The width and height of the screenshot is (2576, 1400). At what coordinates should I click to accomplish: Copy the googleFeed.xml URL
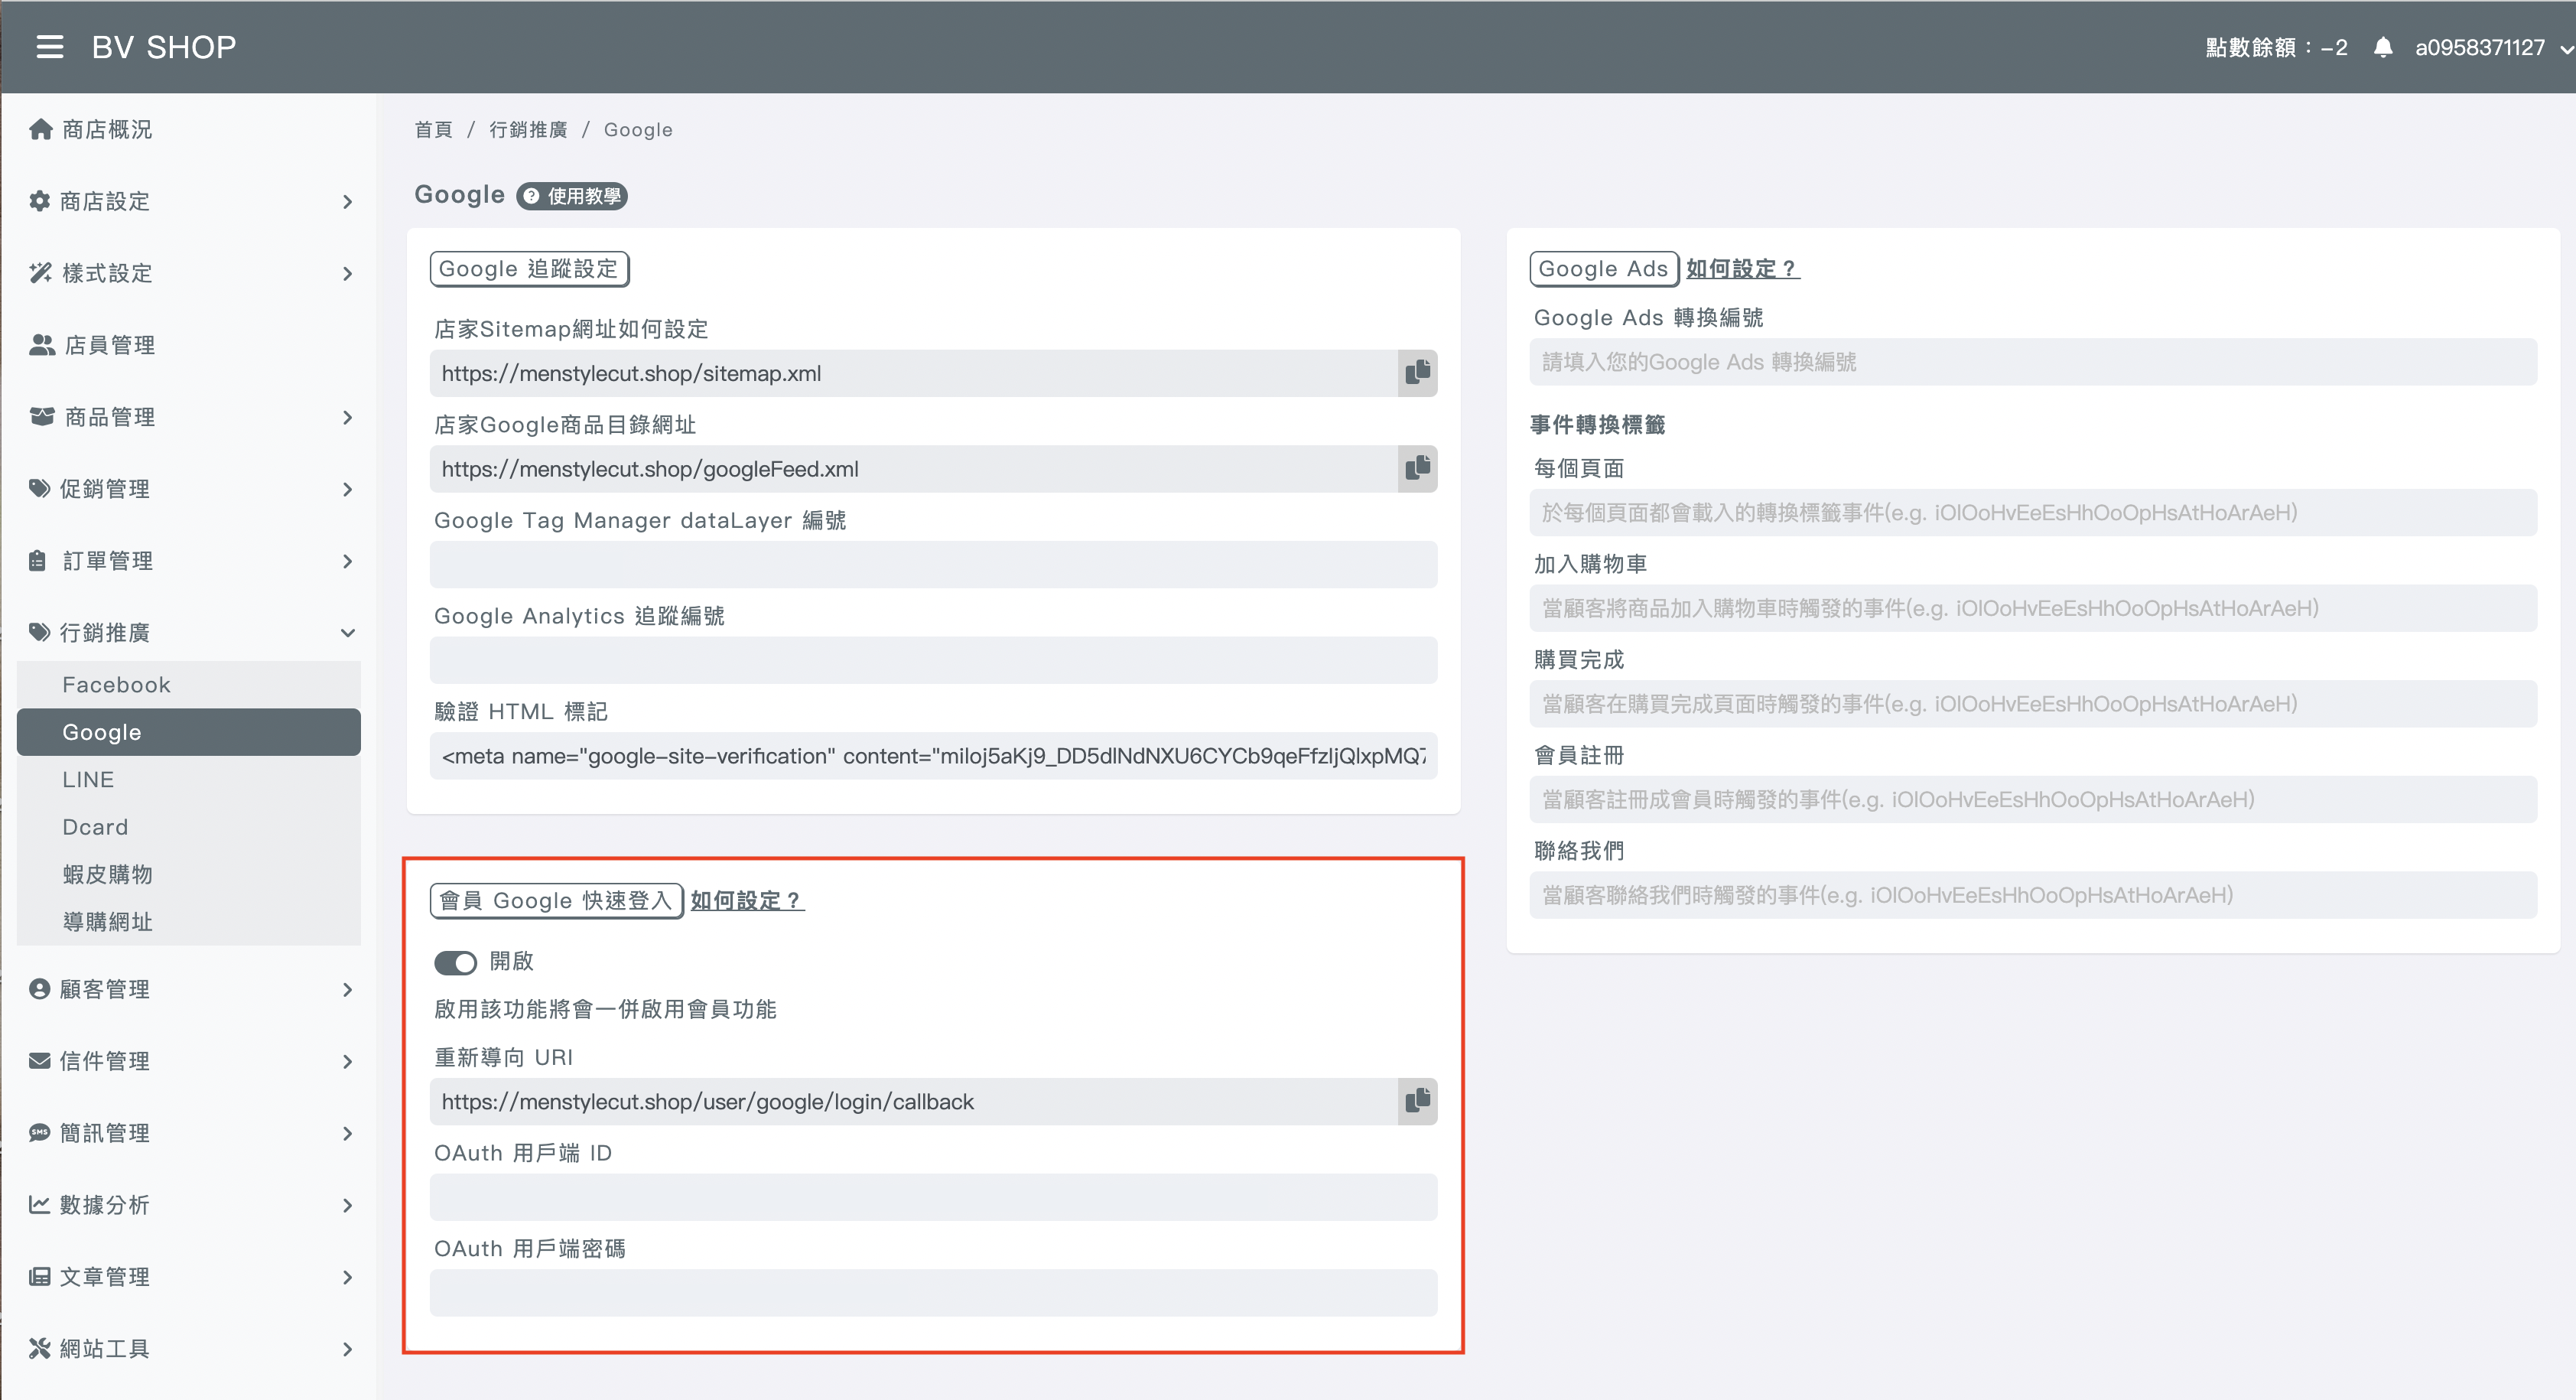click(x=1417, y=469)
